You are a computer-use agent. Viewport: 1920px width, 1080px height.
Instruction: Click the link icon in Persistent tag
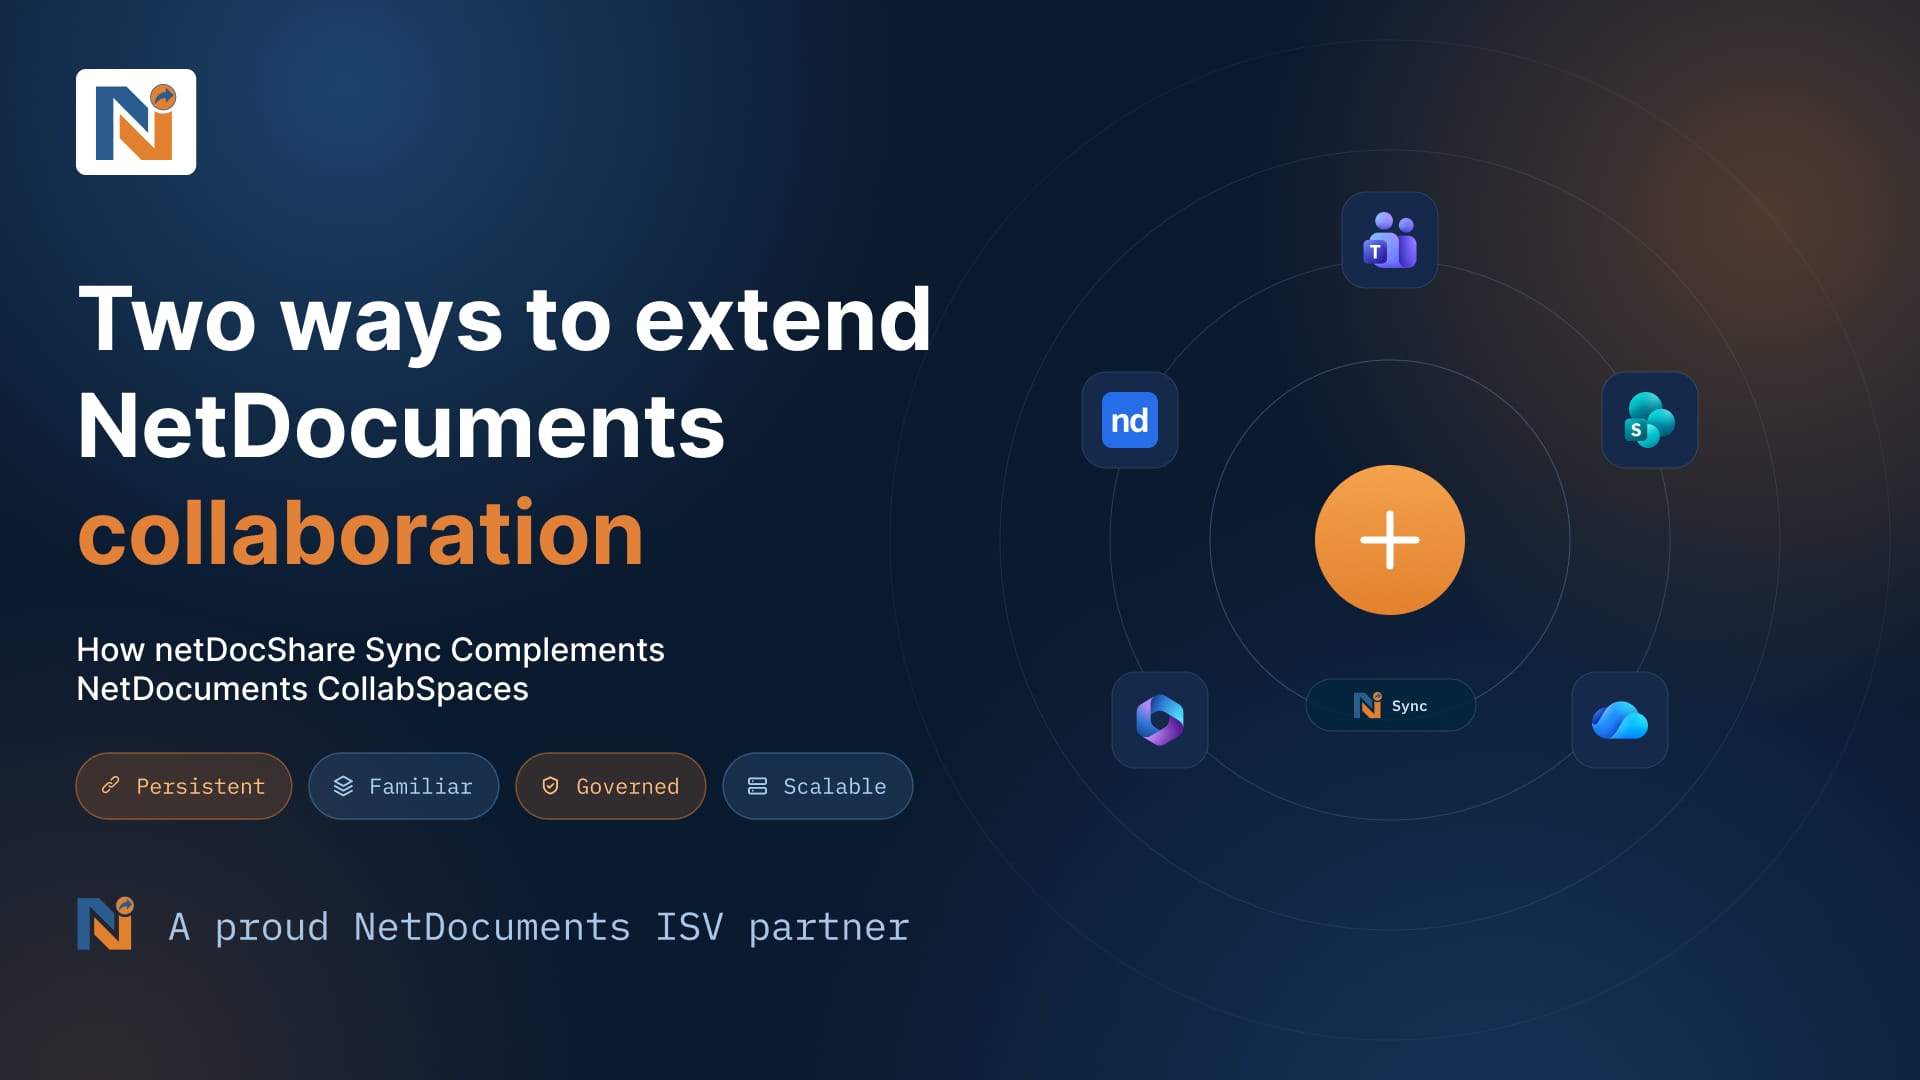coord(111,786)
